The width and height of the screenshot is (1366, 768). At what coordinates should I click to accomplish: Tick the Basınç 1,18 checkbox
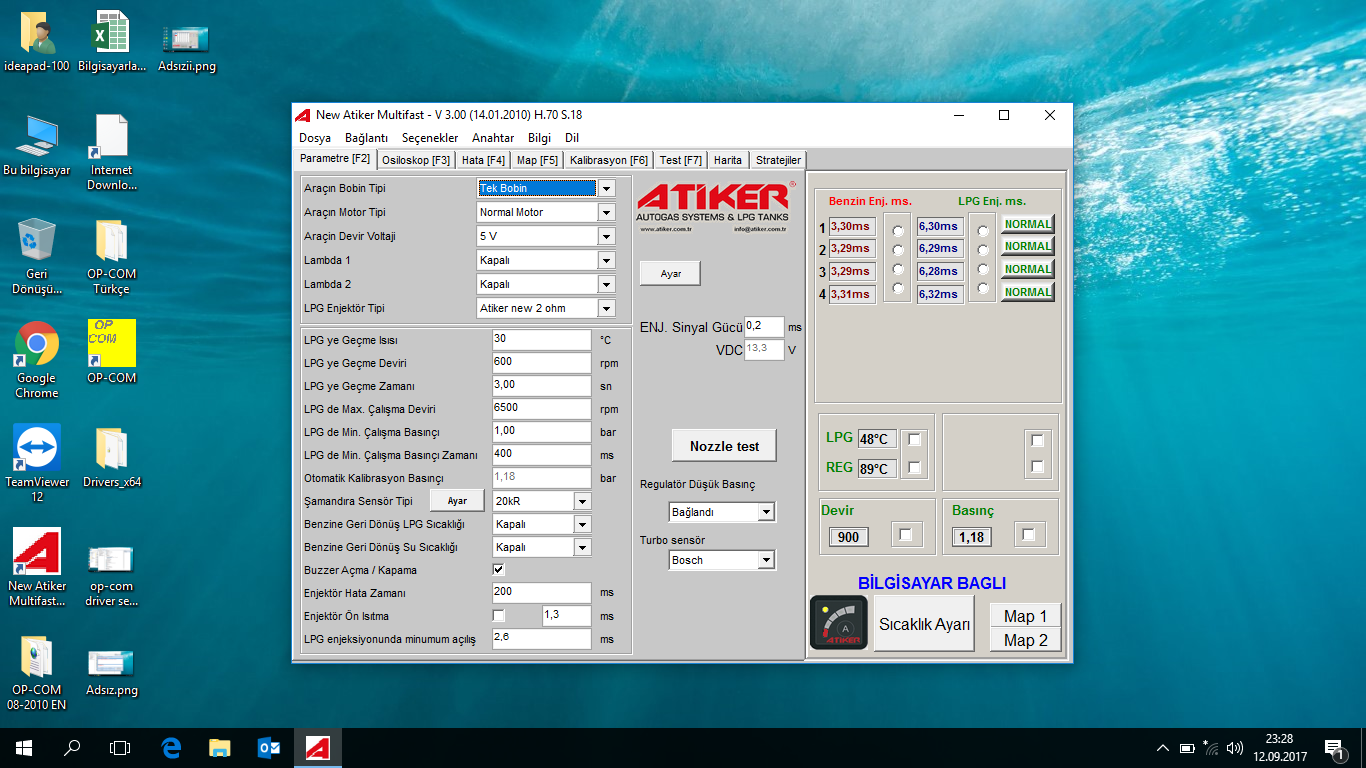[x=1028, y=535]
